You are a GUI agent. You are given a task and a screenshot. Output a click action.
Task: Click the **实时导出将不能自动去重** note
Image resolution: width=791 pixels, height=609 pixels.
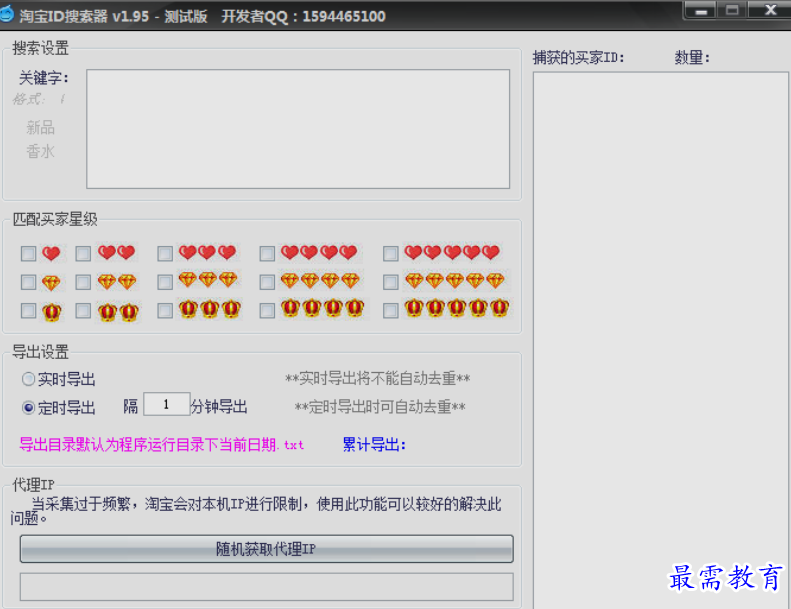(x=377, y=378)
